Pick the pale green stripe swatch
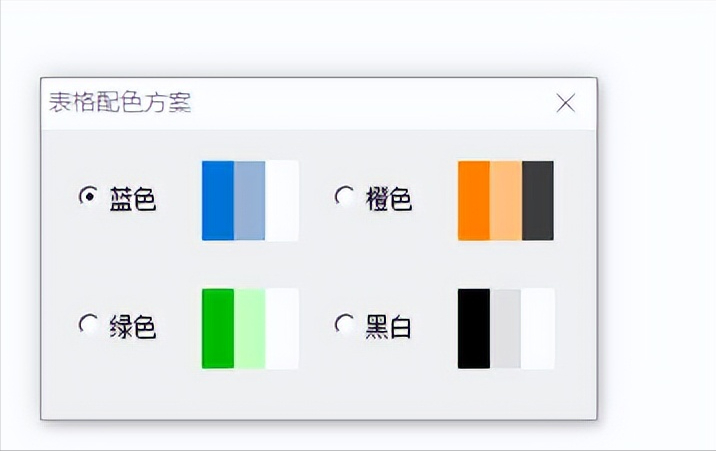The image size is (716, 451). [249, 329]
